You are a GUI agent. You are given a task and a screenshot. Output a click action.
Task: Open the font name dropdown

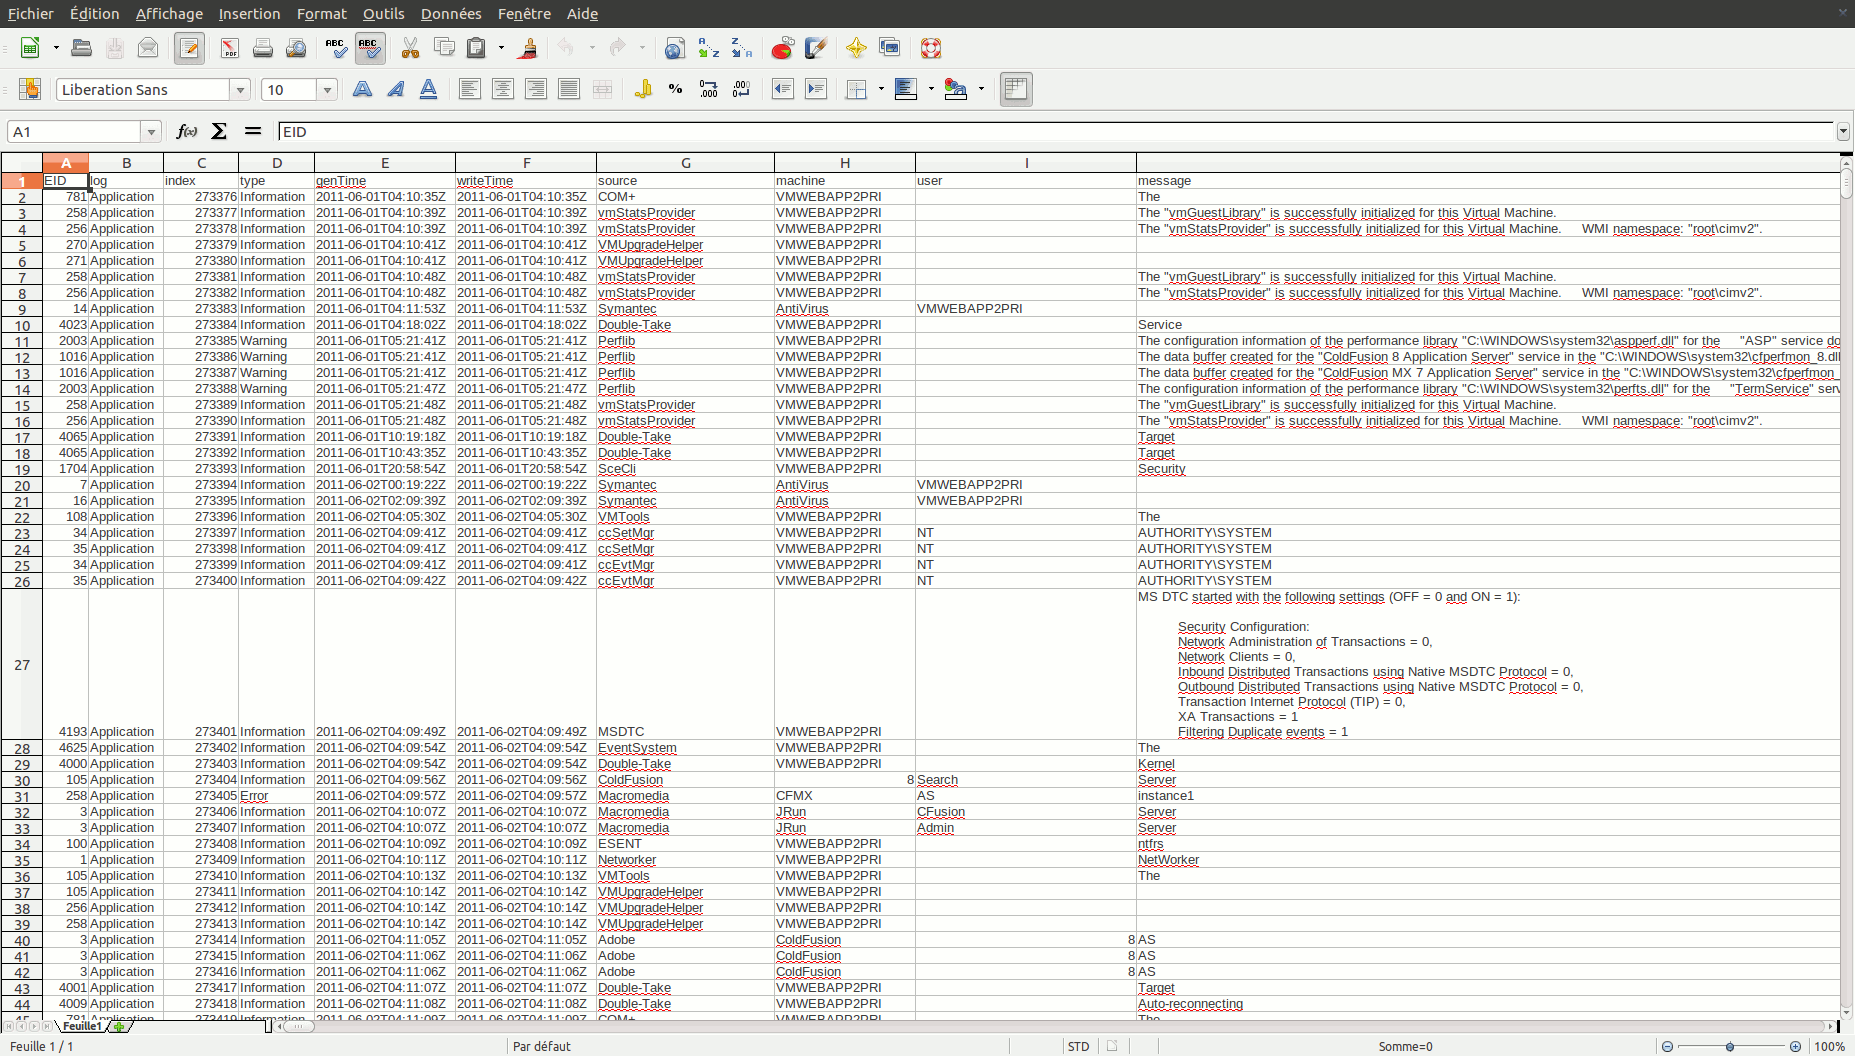240,90
